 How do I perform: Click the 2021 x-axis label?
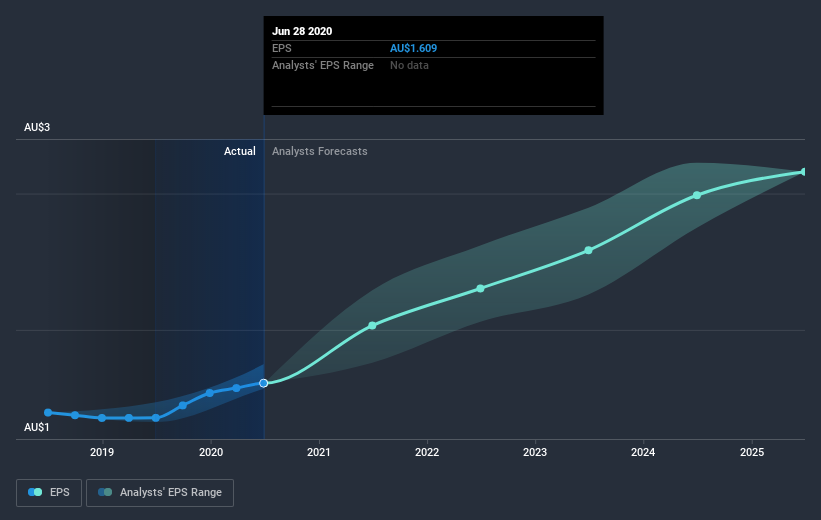[319, 452]
